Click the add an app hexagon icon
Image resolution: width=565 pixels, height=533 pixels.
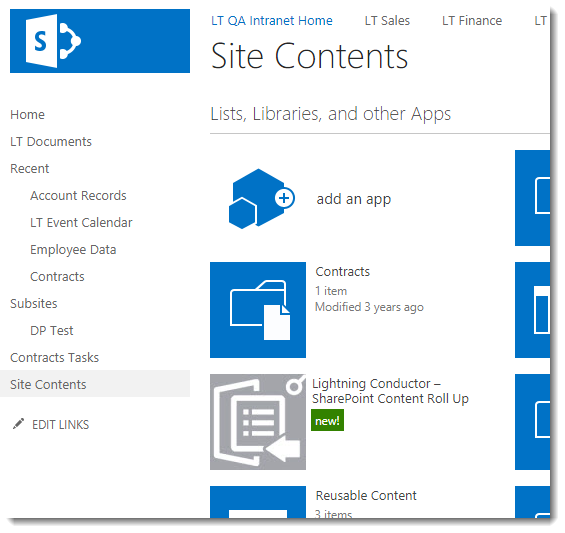click(262, 199)
